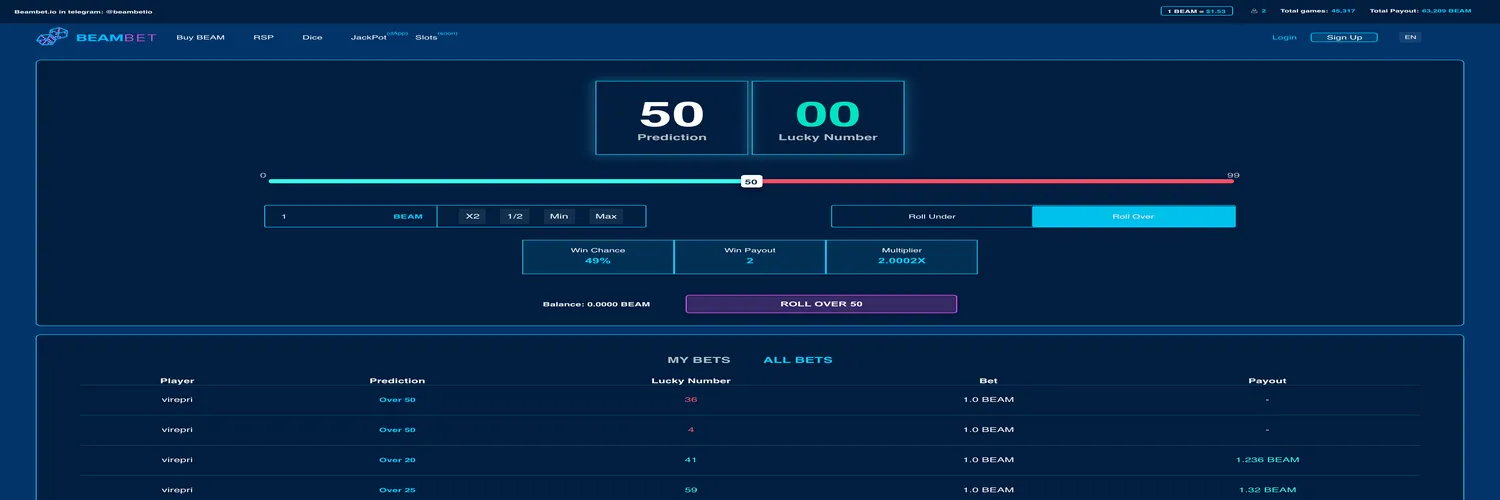Click the Payout column header

click(x=1267, y=381)
